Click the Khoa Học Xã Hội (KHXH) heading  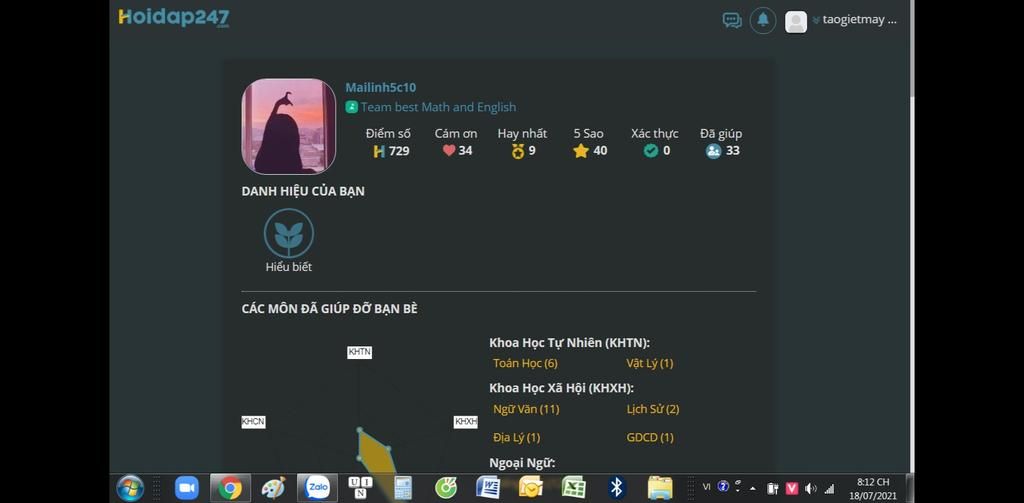[562, 388]
